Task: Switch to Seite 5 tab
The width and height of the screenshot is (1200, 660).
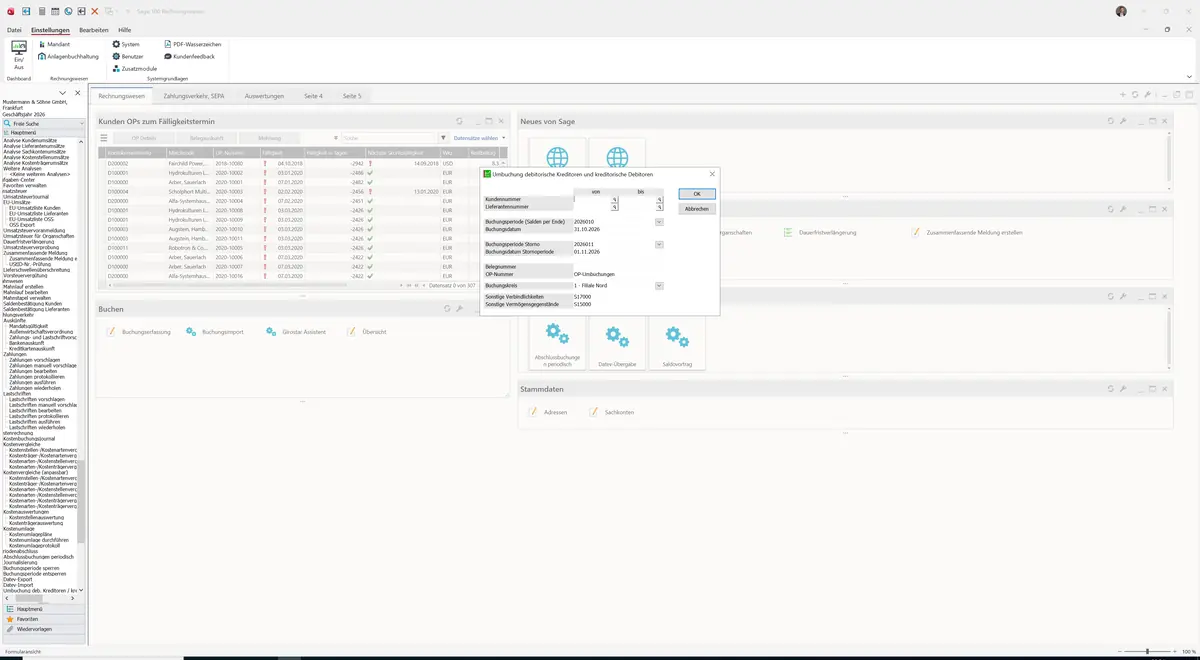Action: coord(352,96)
